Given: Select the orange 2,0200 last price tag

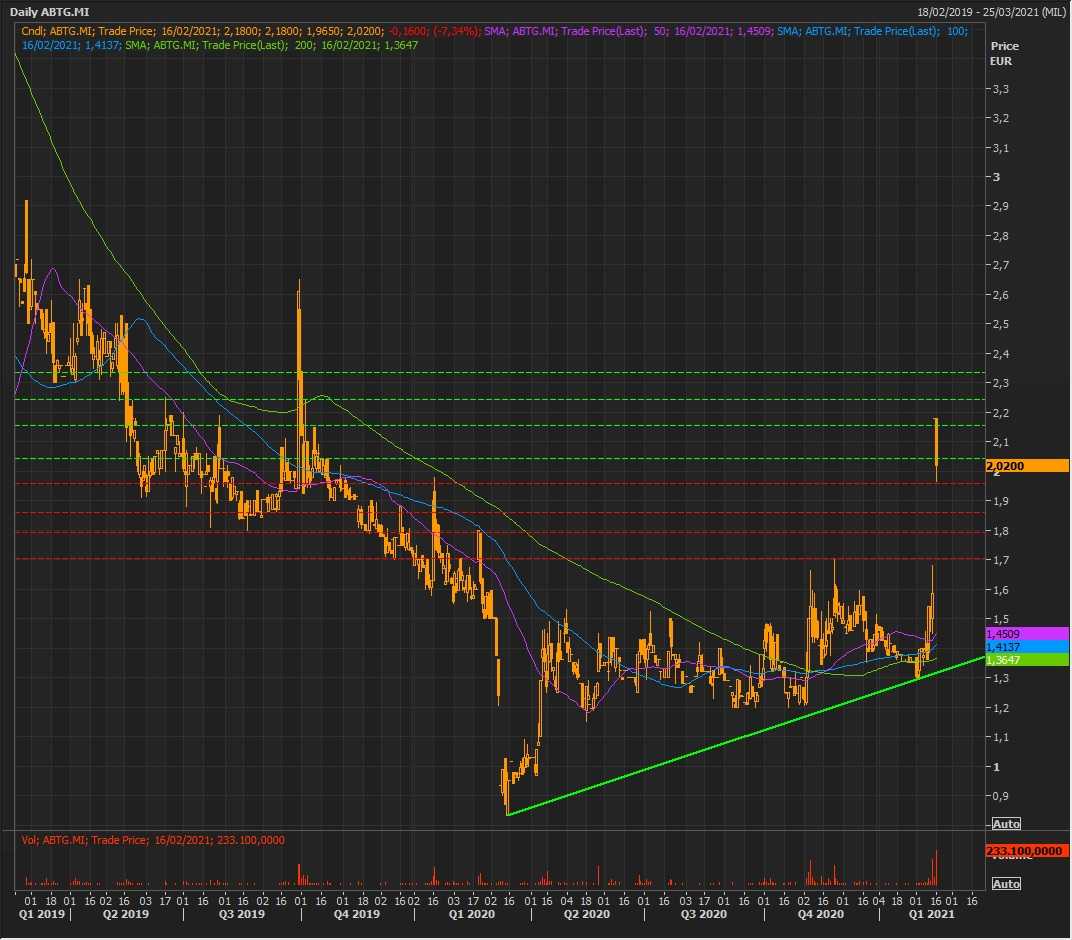Looking at the screenshot, I should [x=1026, y=466].
